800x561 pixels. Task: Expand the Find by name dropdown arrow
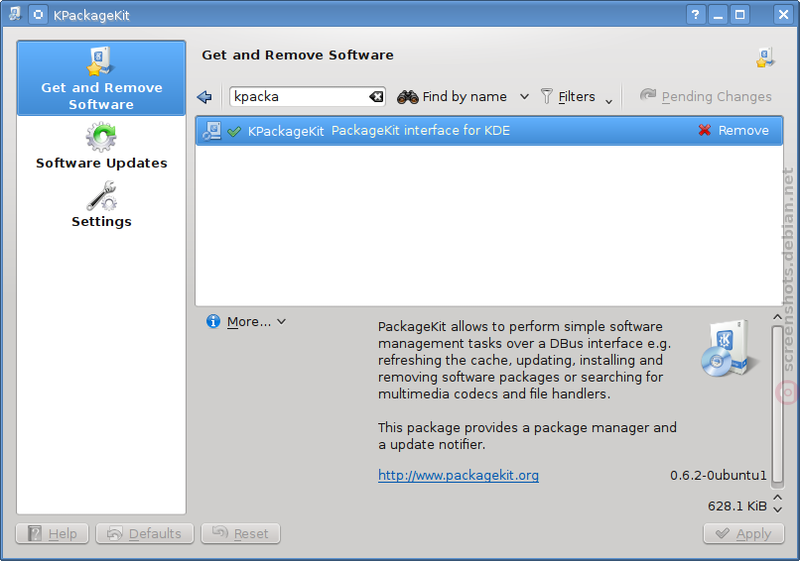[x=524, y=96]
